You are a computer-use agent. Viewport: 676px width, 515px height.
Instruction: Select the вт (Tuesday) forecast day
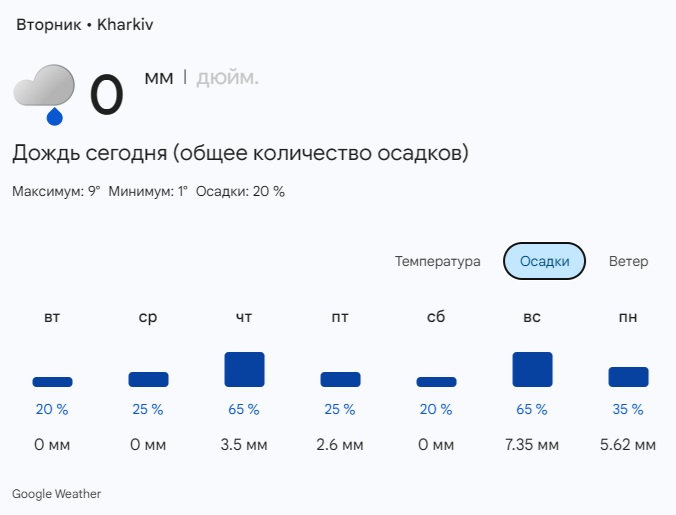point(52,318)
